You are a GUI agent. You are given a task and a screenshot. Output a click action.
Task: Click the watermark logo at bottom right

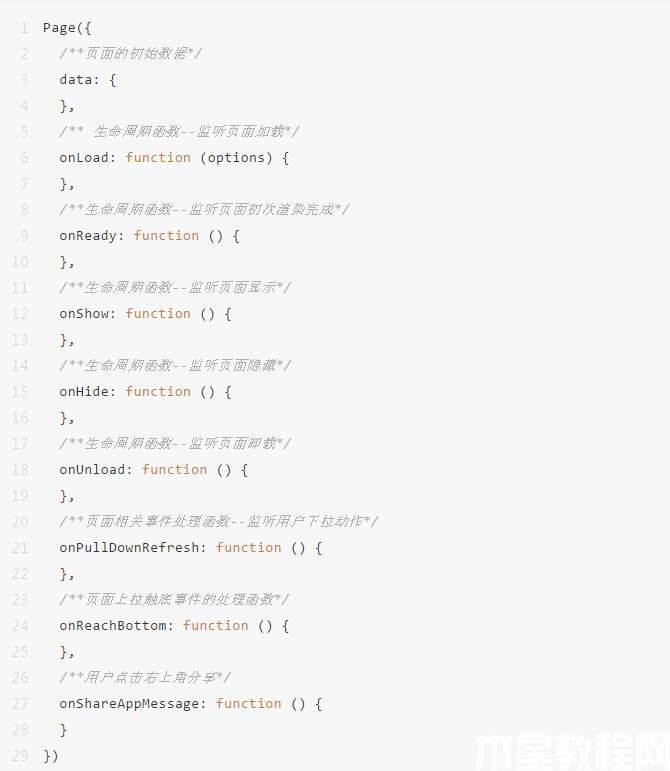[x=571, y=748]
